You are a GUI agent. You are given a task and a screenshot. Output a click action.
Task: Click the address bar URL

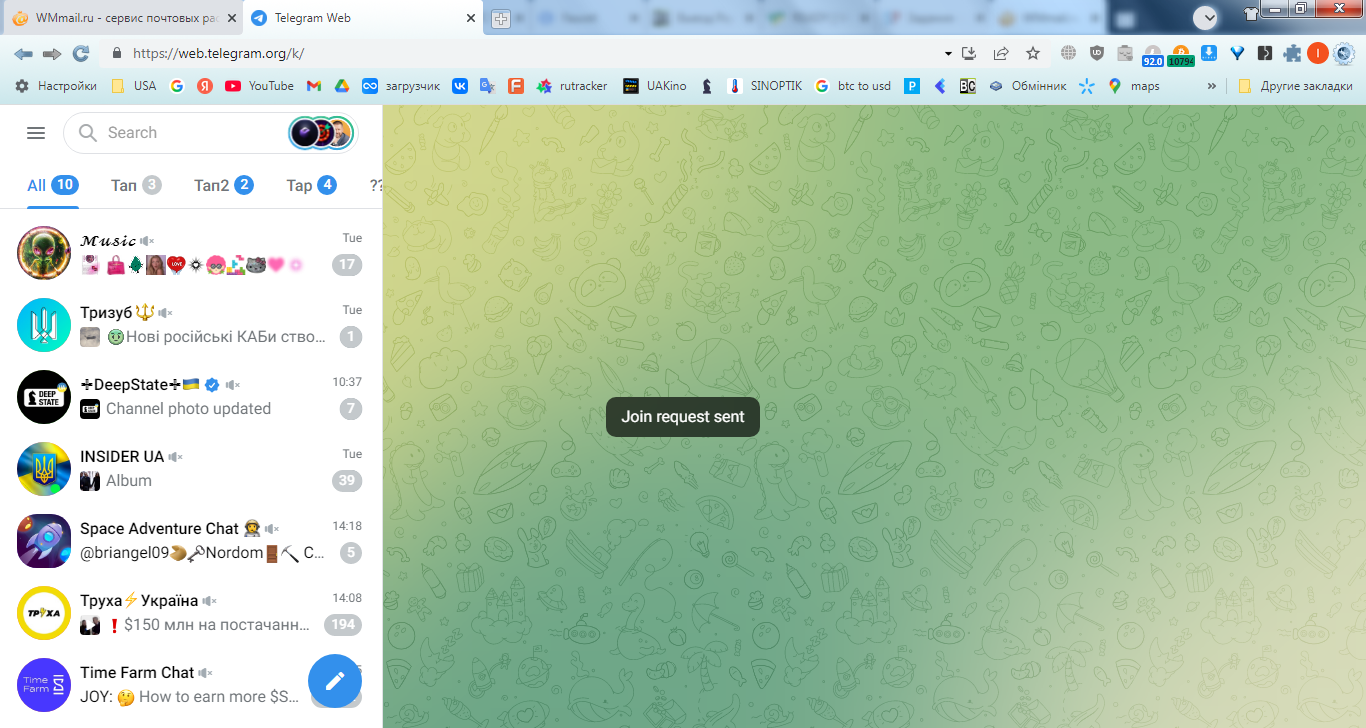click(218, 54)
